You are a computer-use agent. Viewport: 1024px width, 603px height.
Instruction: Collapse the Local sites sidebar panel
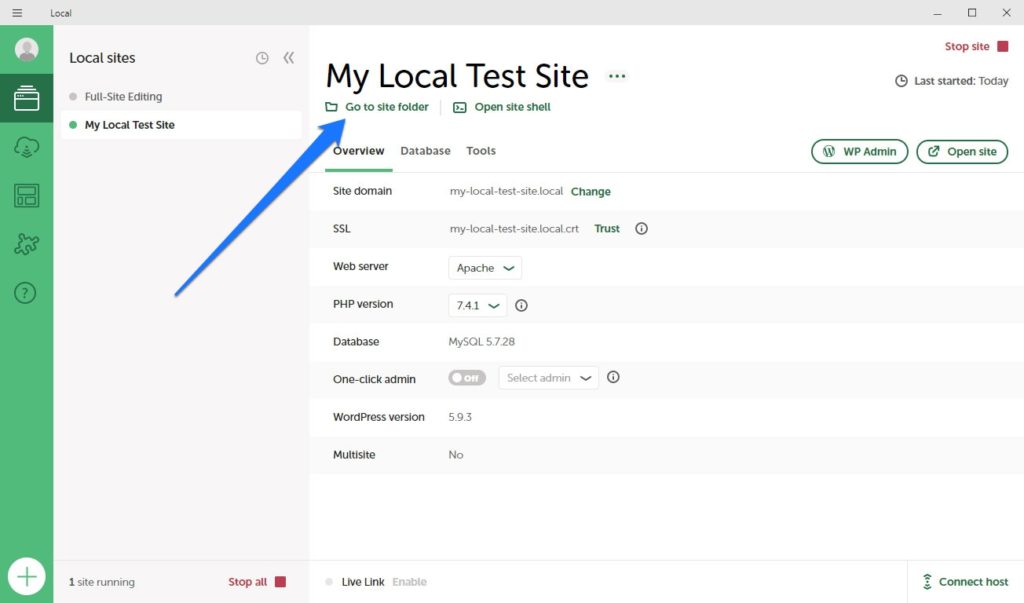pos(289,58)
